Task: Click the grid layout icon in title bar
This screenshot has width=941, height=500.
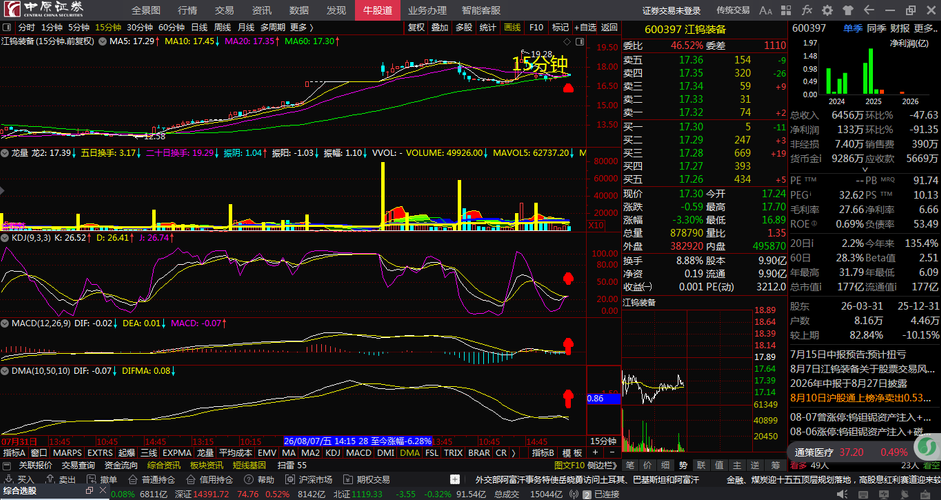Action: click(787, 10)
